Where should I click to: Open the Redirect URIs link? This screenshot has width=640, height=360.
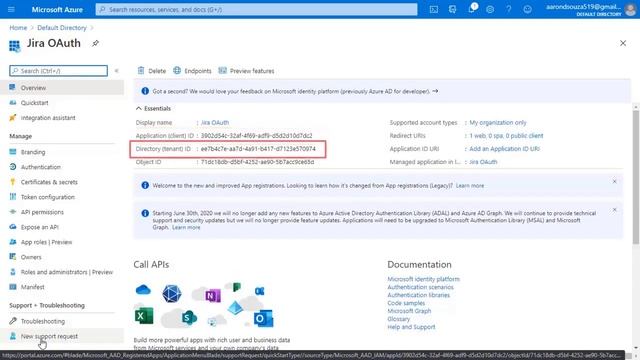pyautogui.click(x=506, y=136)
